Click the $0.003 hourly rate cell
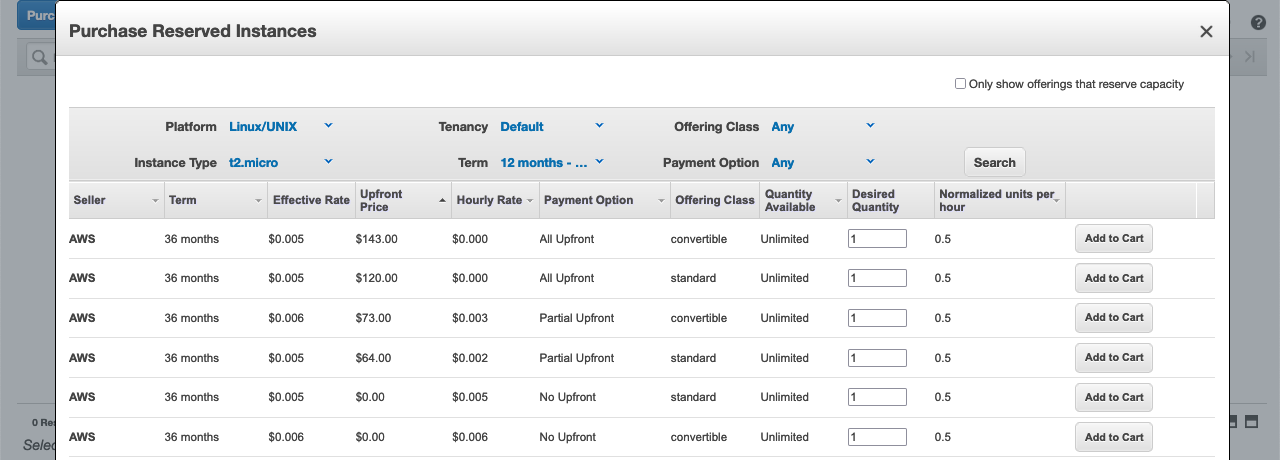This screenshot has width=1280, height=460. tap(470, 318)
